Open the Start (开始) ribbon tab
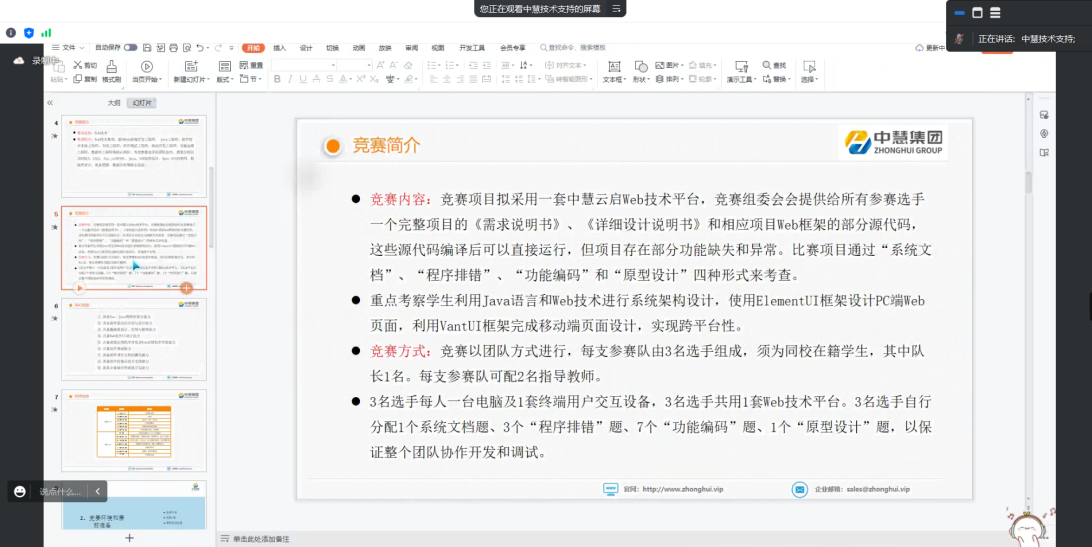1092x547 pixels. point(253,48)
